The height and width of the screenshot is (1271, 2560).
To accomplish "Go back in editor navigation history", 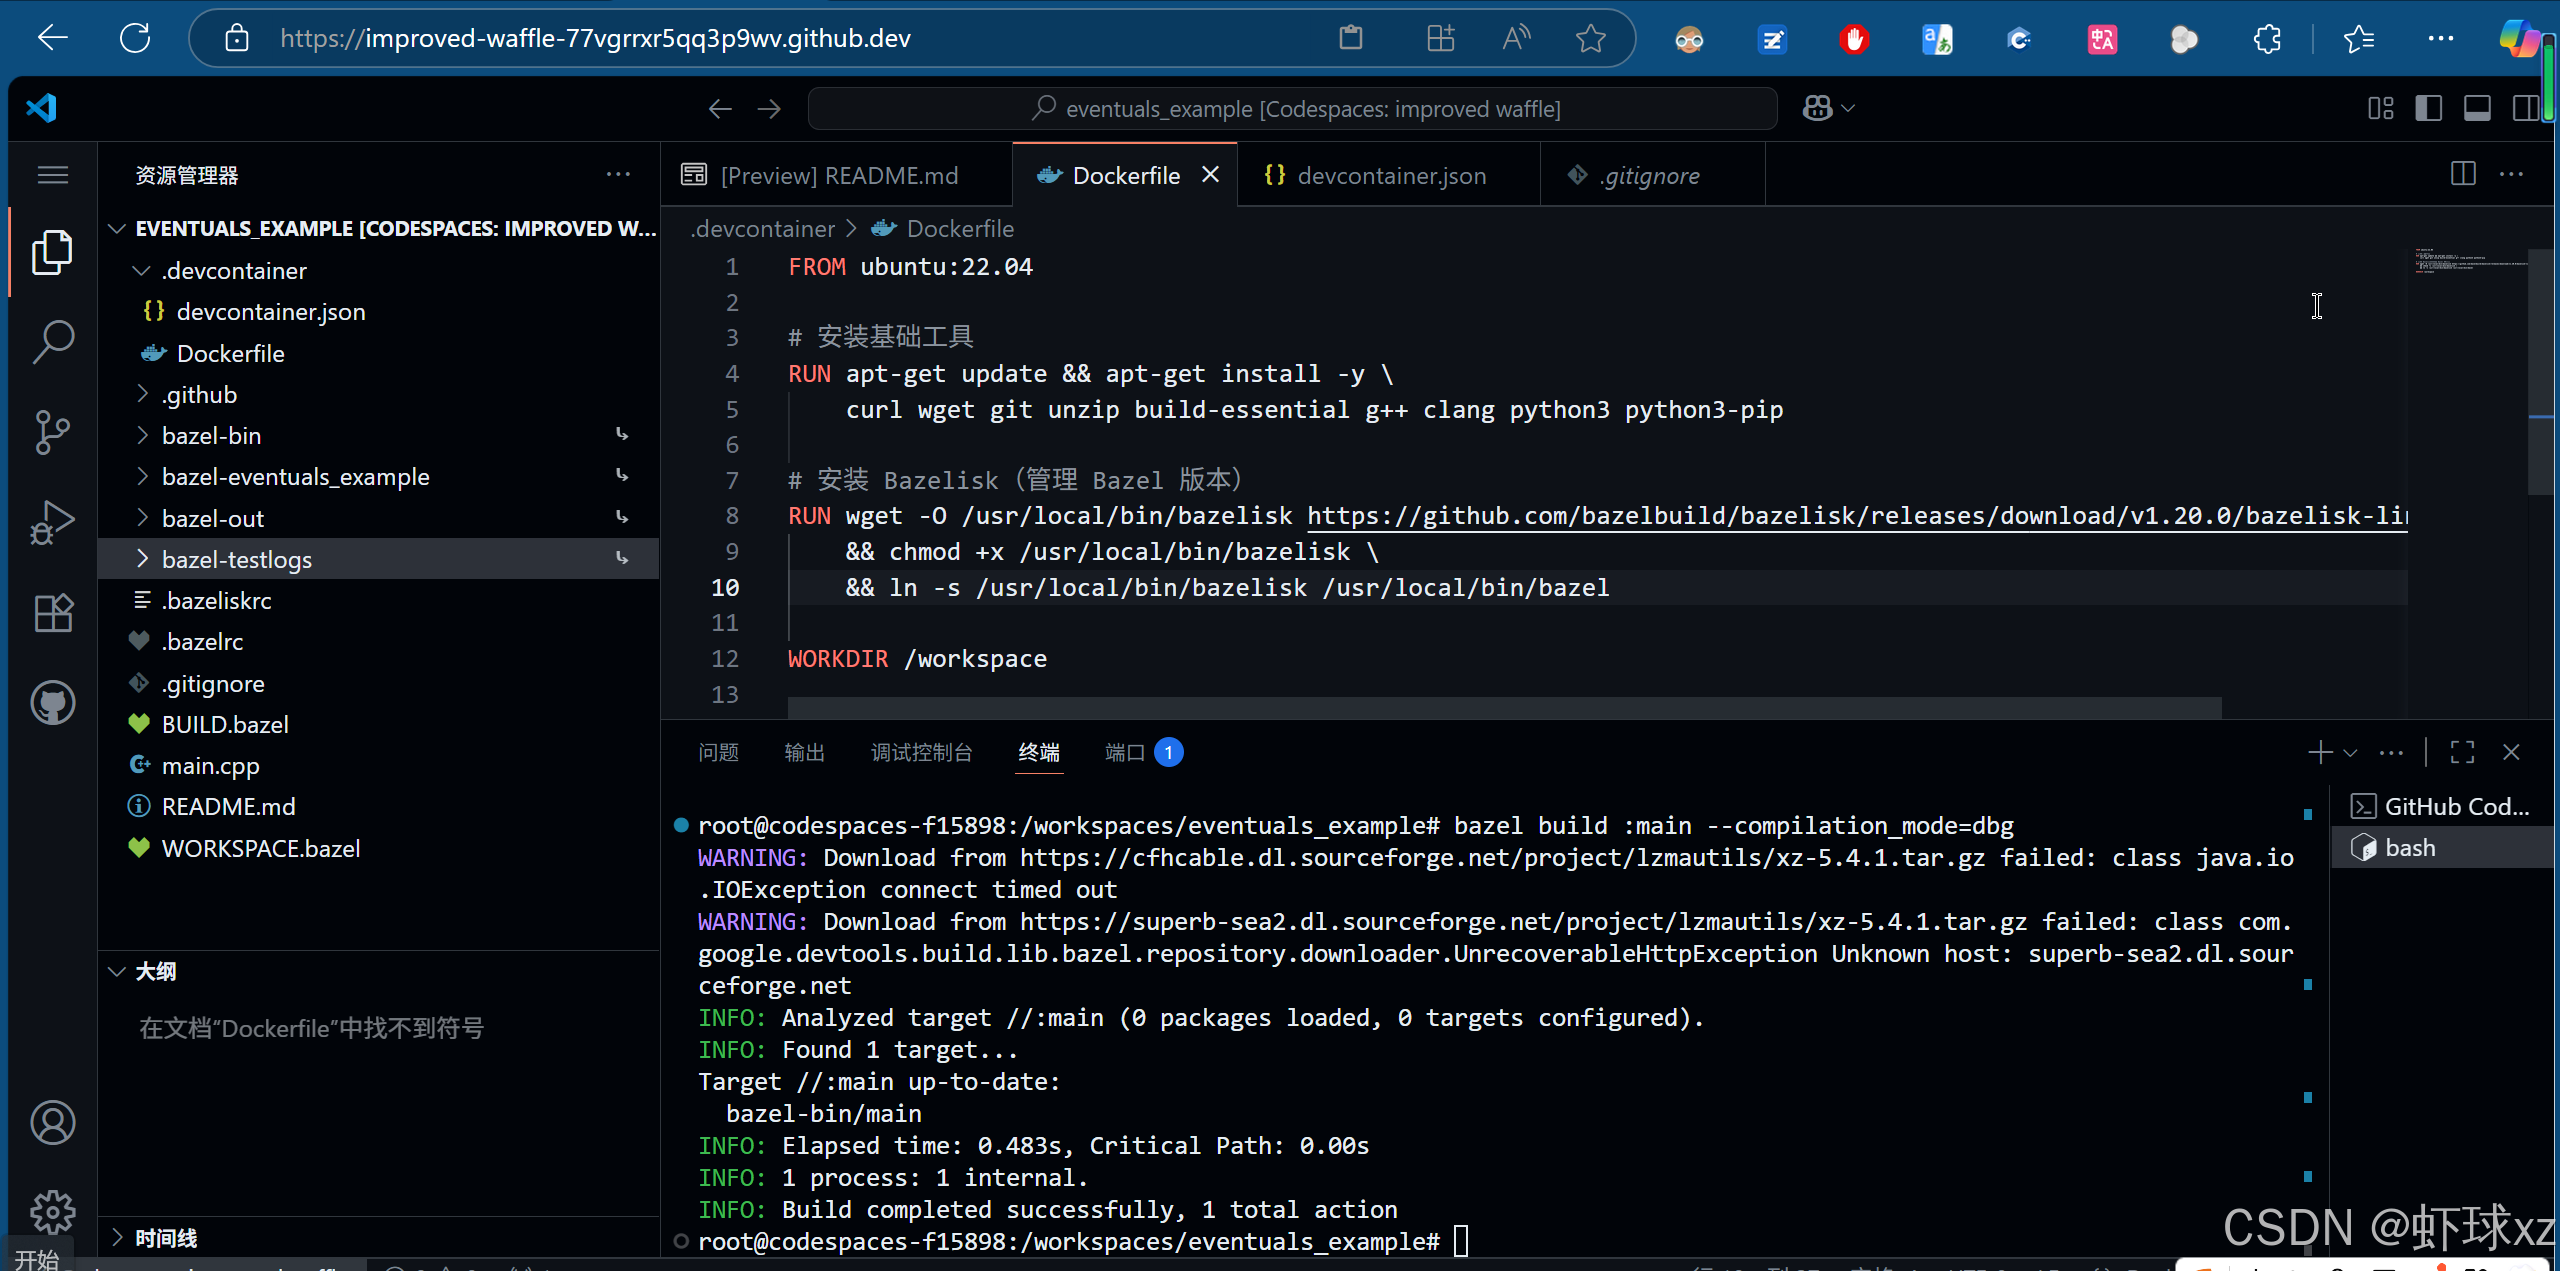I will pos(720,108).
